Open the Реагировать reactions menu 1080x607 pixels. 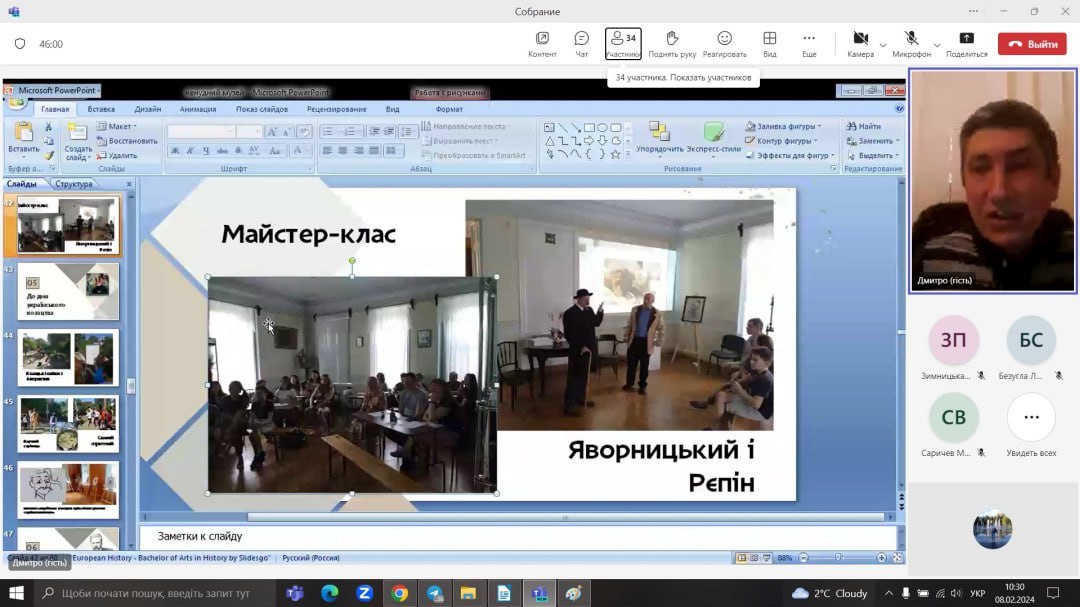click(x=724, y=44)
